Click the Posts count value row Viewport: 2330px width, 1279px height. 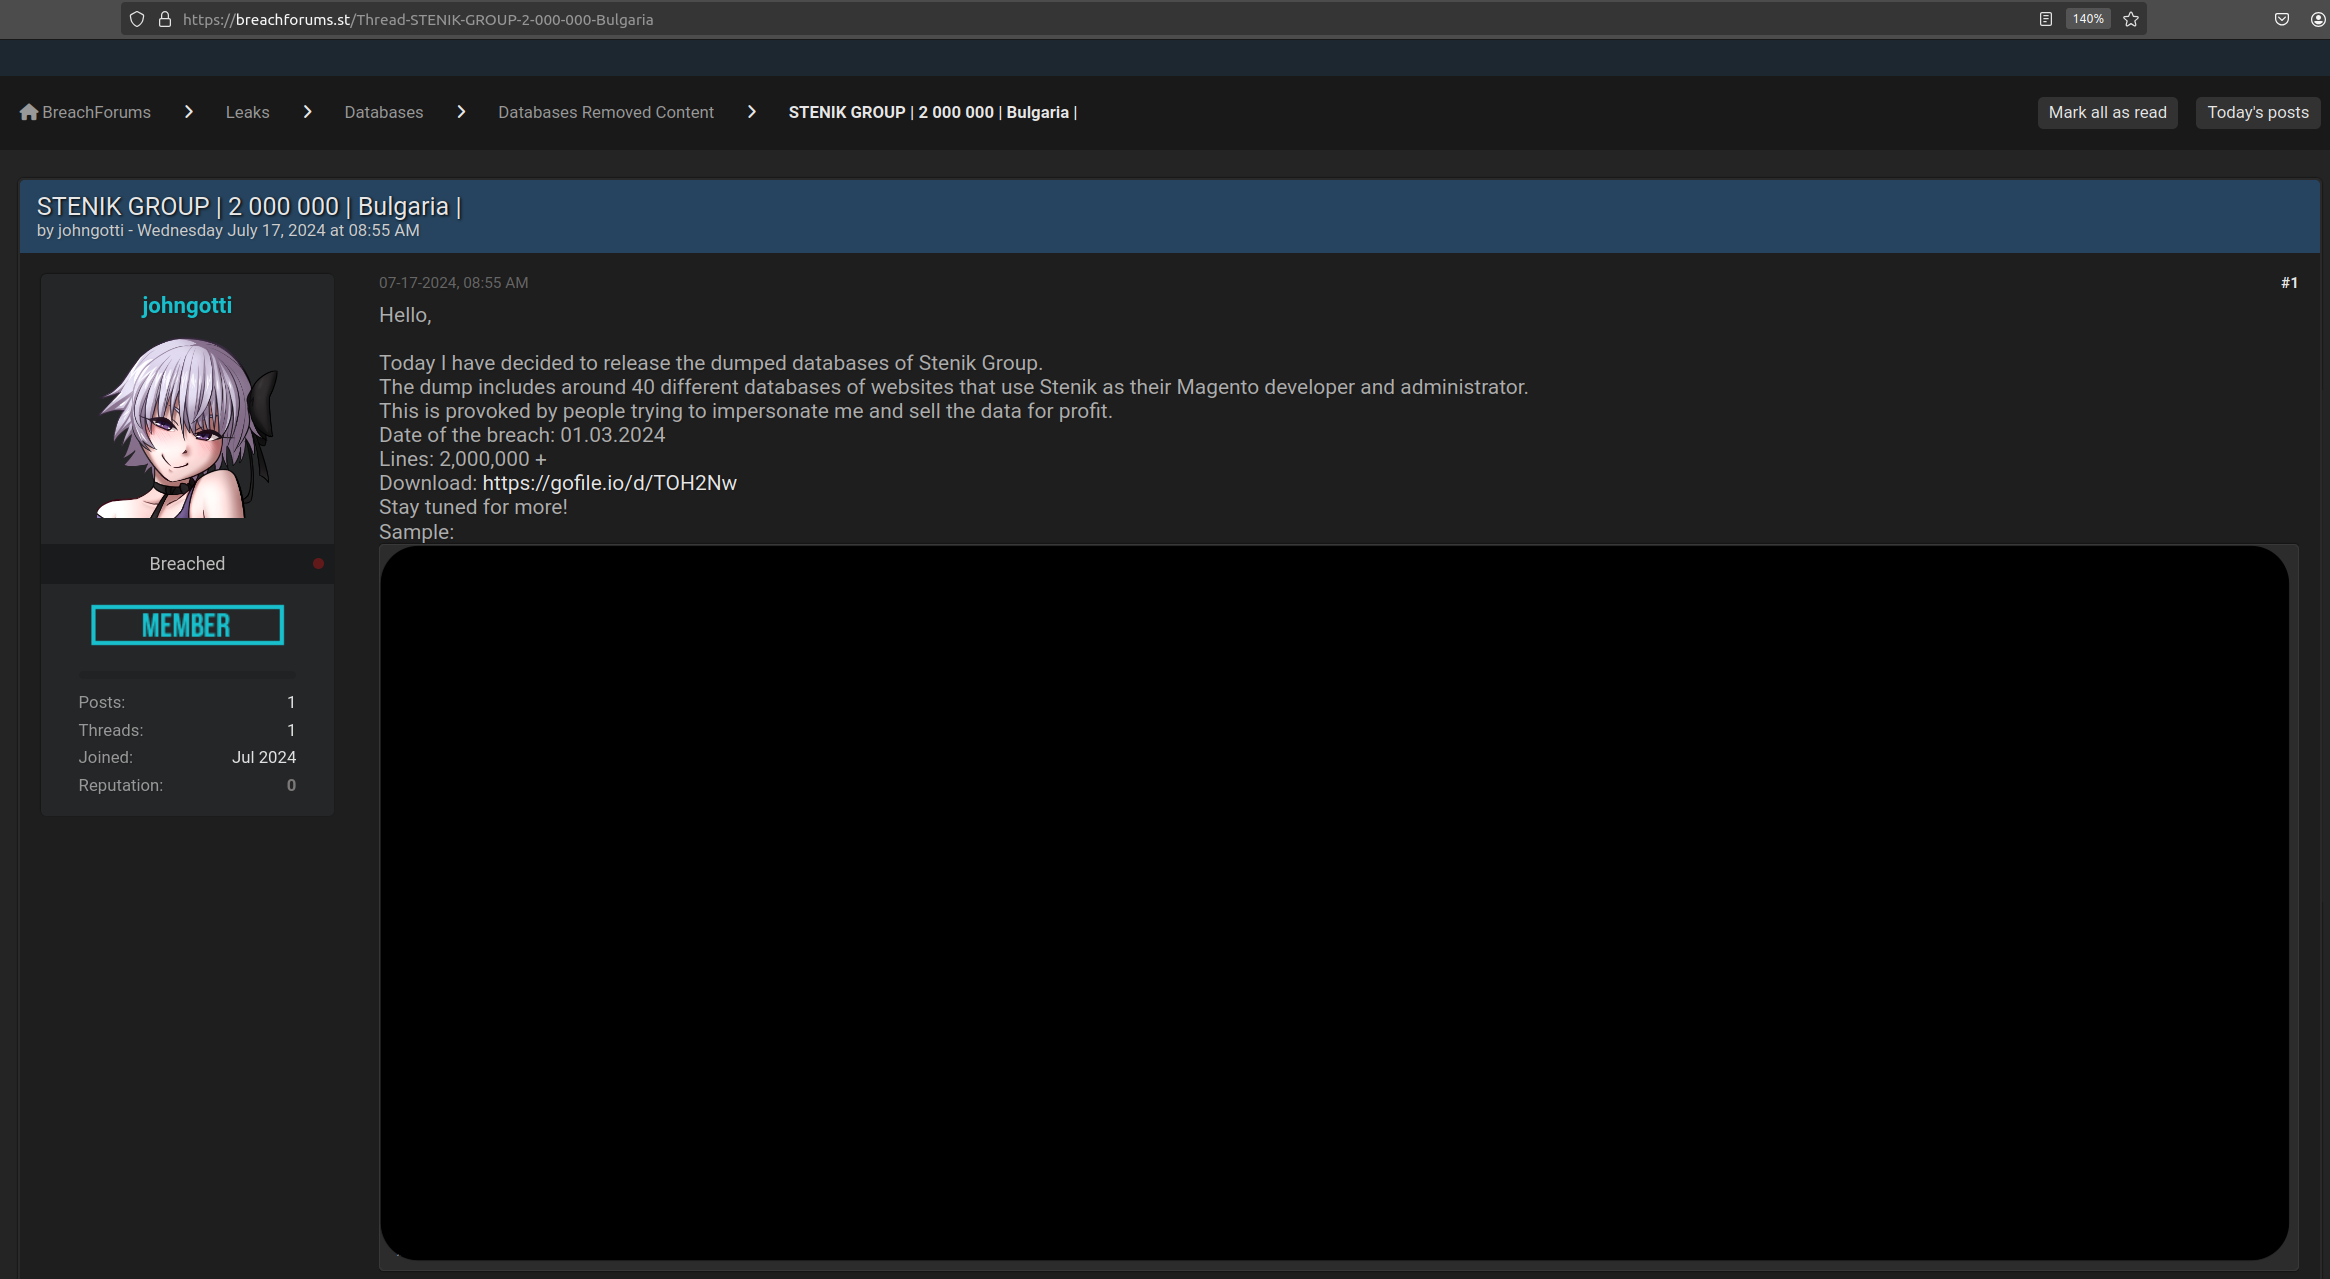pos(187,702)
